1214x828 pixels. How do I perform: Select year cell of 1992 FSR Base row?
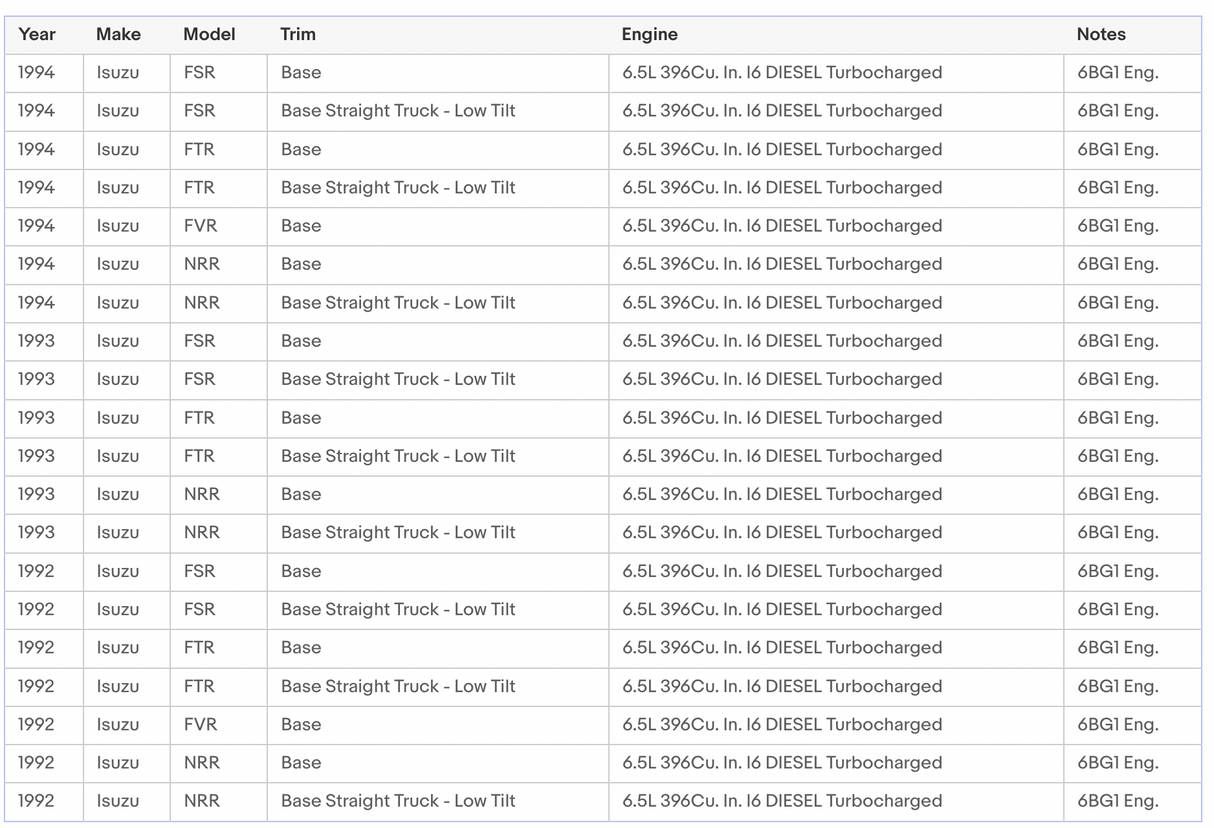[36, 571]
